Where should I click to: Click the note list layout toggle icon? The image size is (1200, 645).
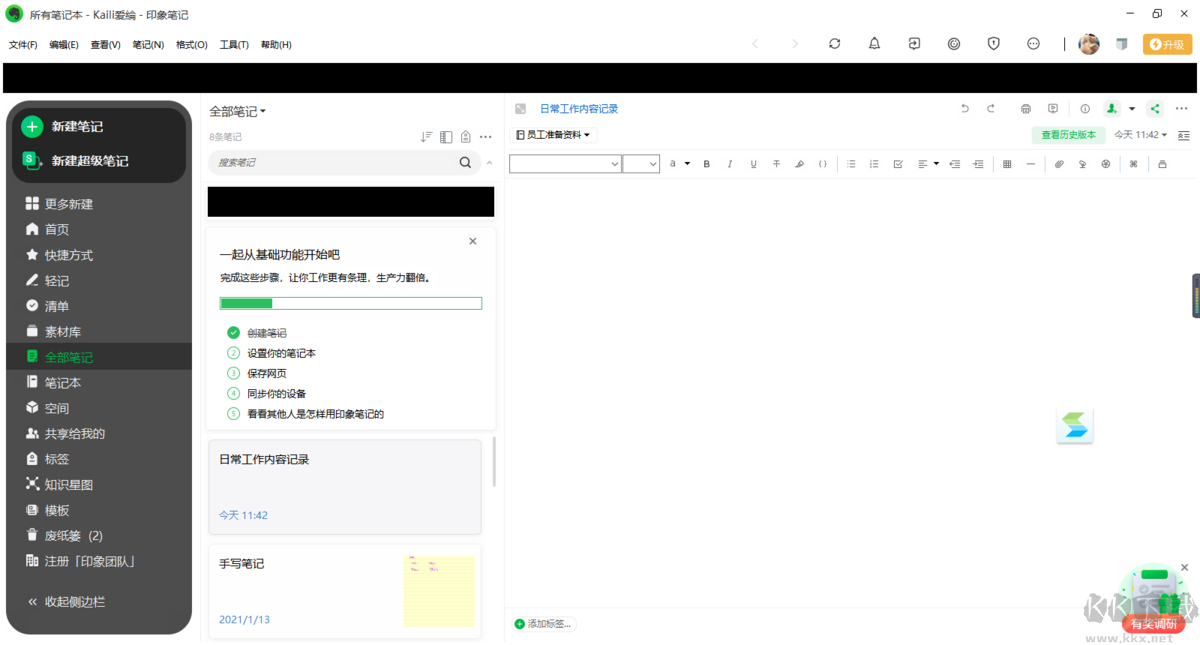click(445, 136)
